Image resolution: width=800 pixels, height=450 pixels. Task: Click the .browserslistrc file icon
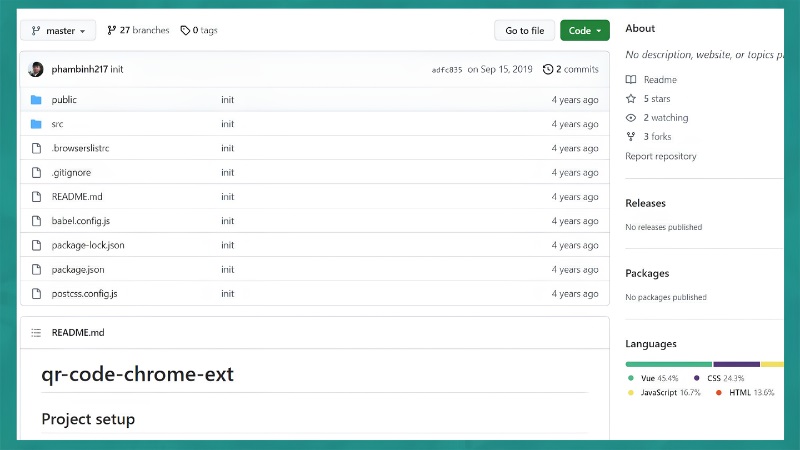(x=36, y=148)
